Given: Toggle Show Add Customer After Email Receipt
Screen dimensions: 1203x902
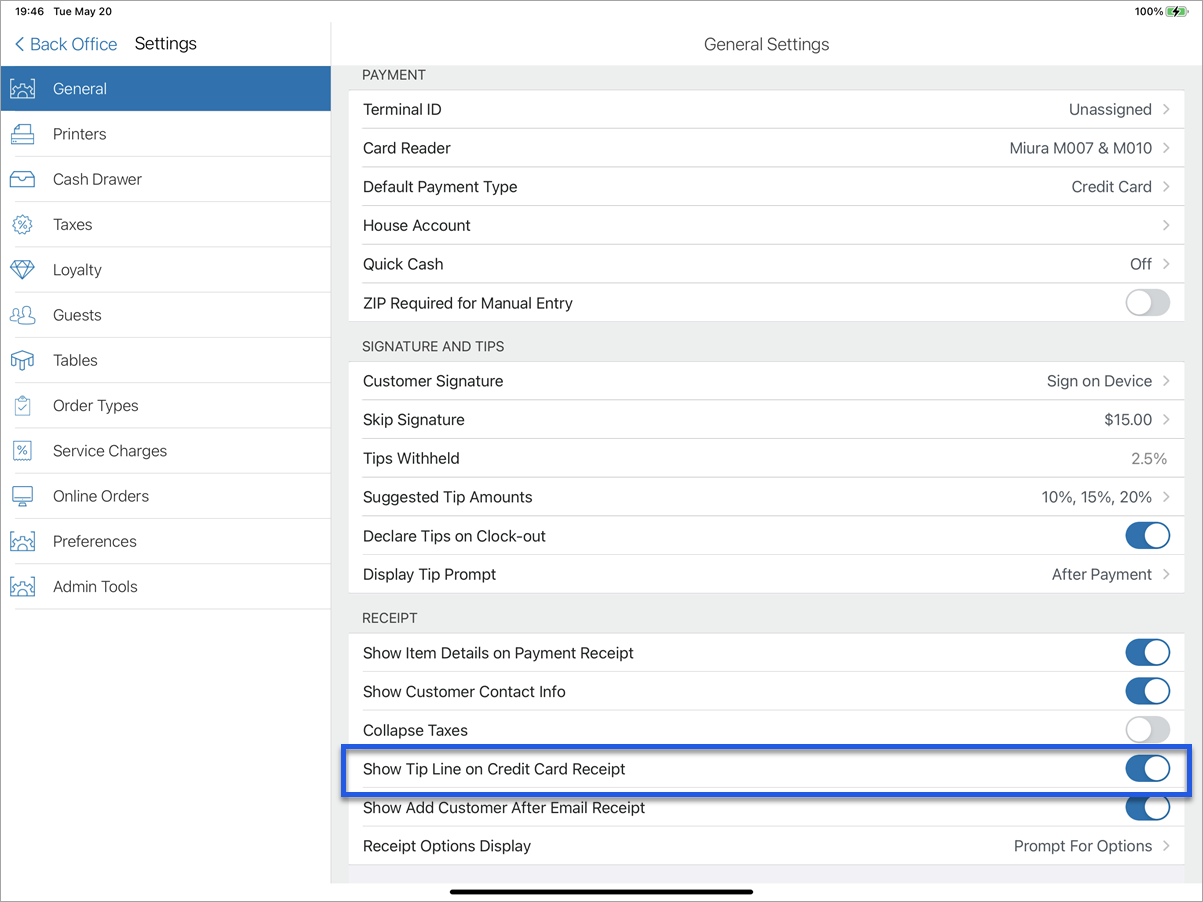Looking at the screenshot, I should [1147, 807].
